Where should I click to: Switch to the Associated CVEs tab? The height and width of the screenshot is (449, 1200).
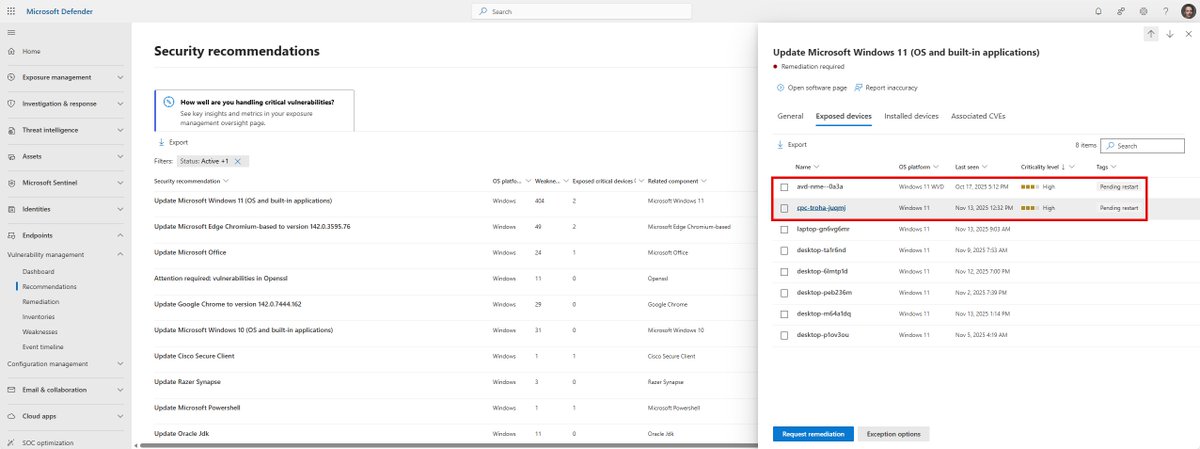(978, 116)
